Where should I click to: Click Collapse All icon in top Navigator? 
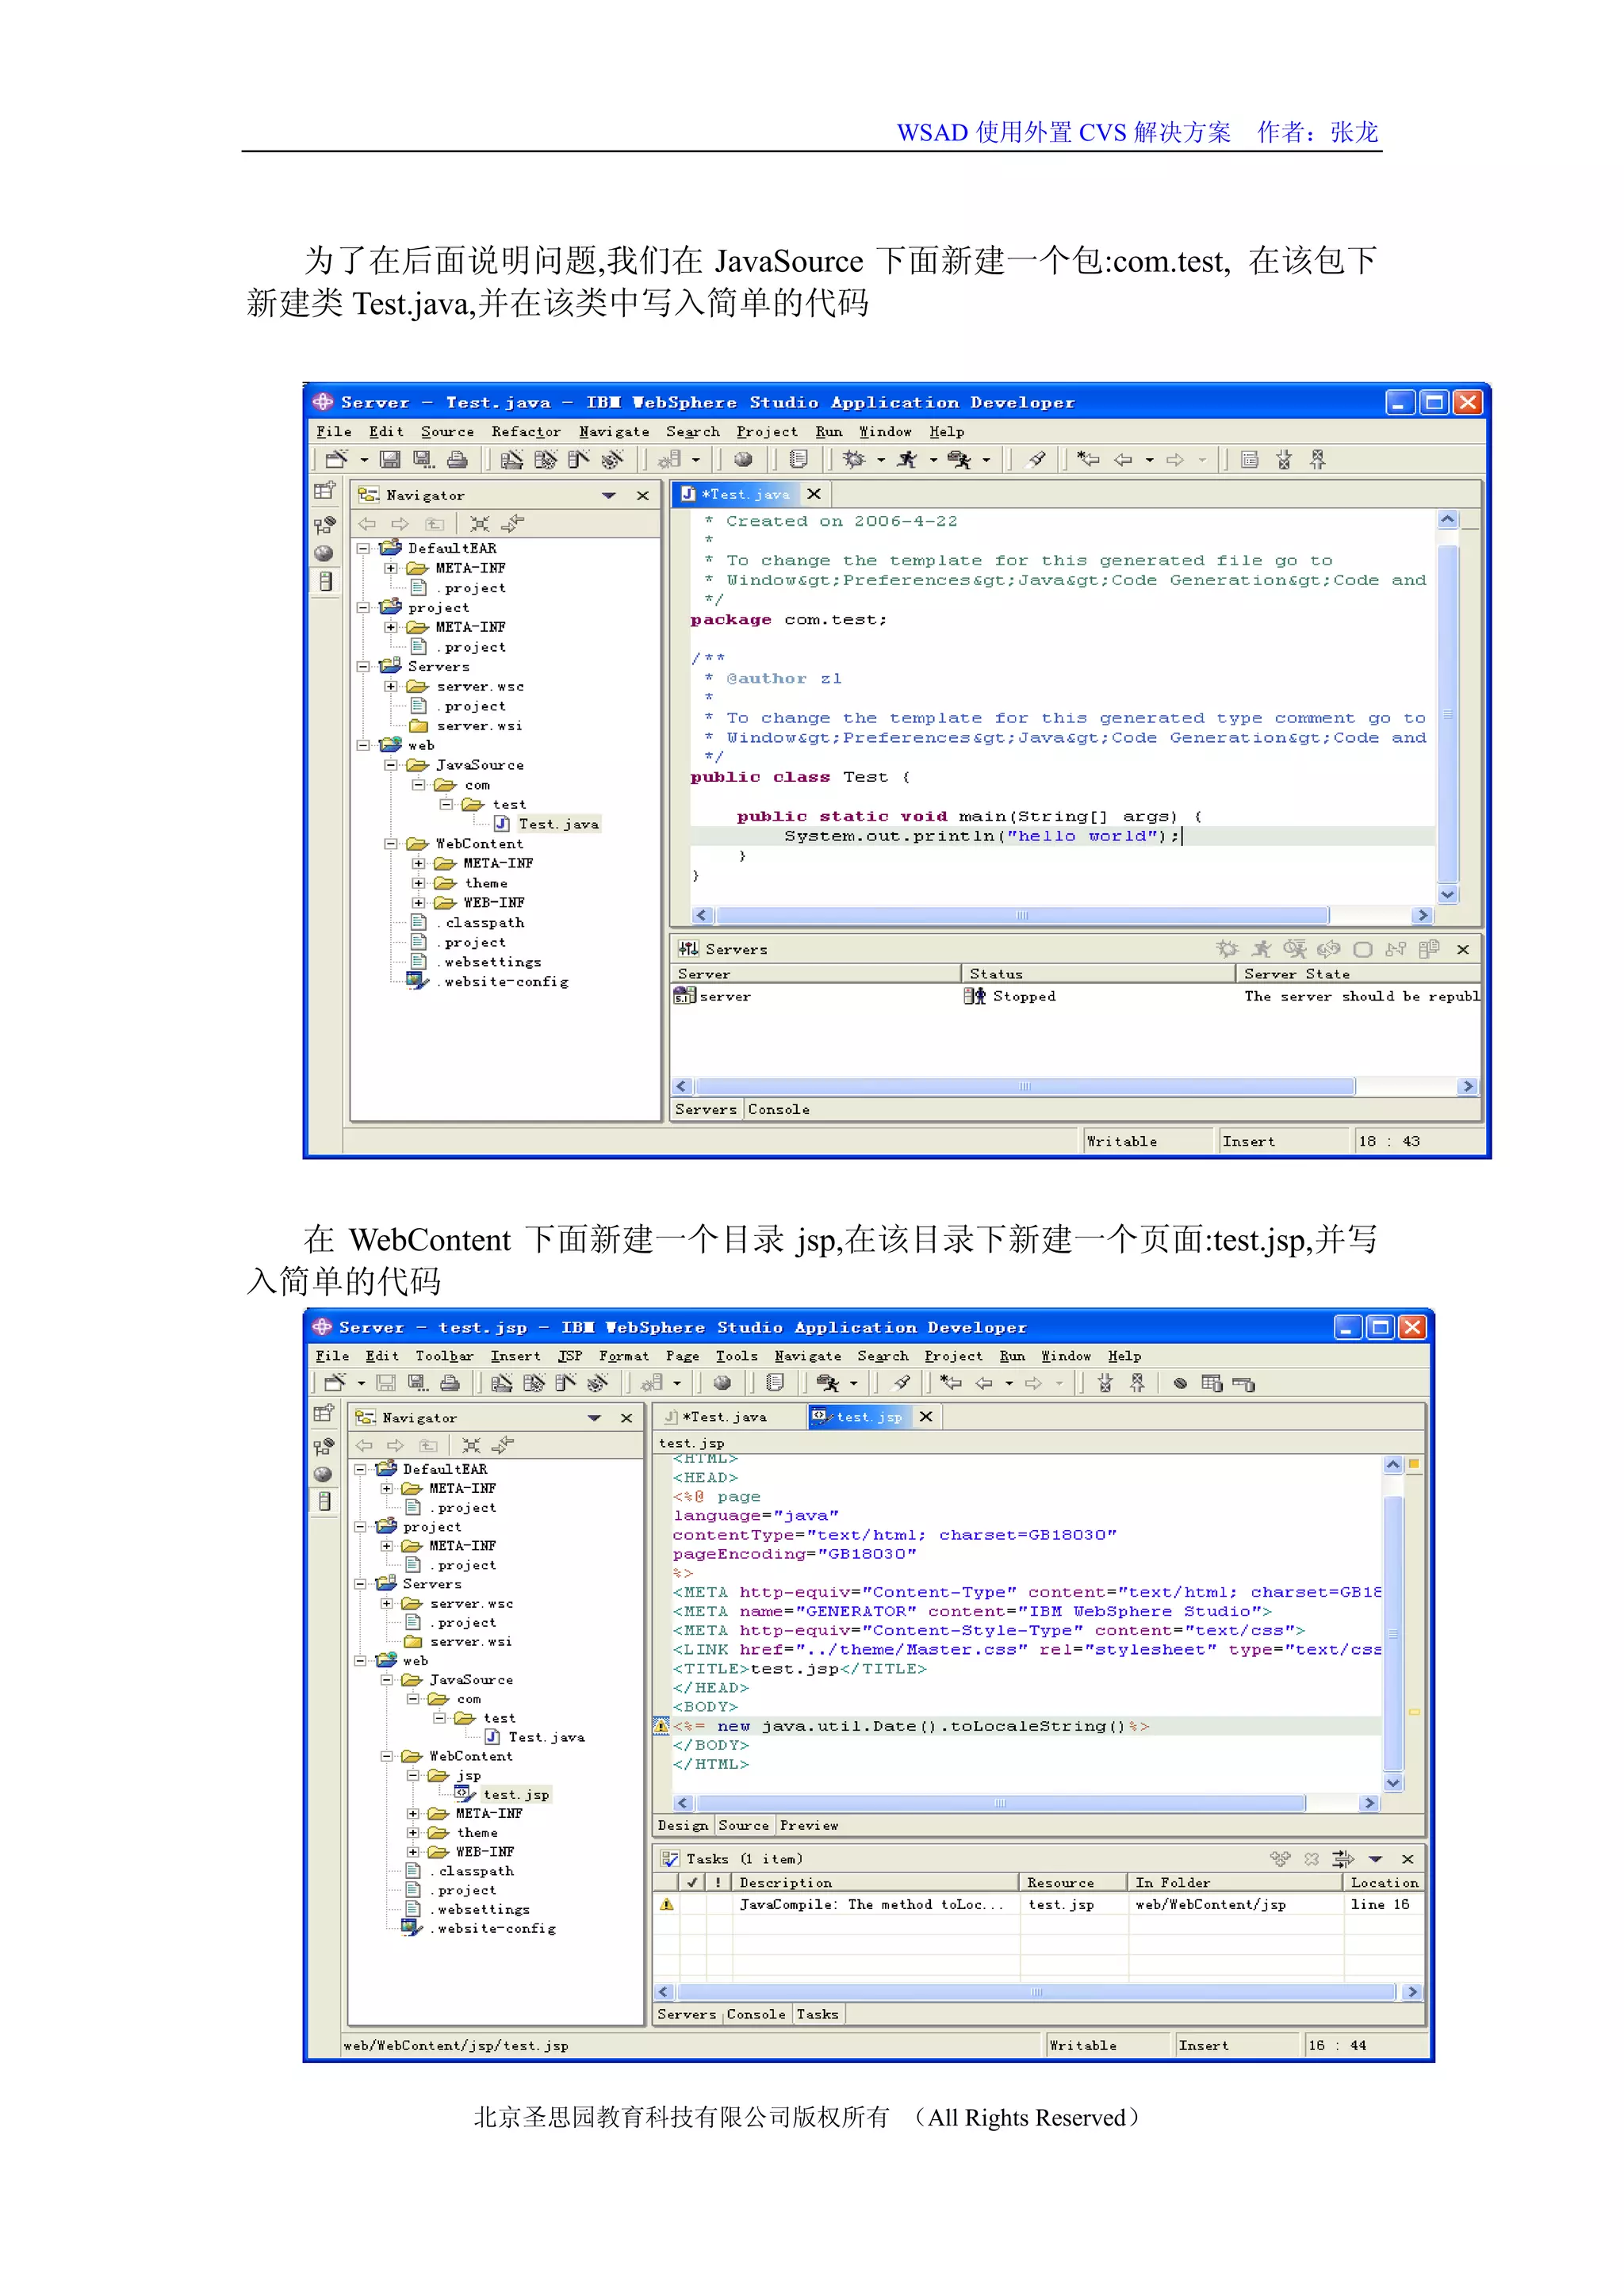480,524
